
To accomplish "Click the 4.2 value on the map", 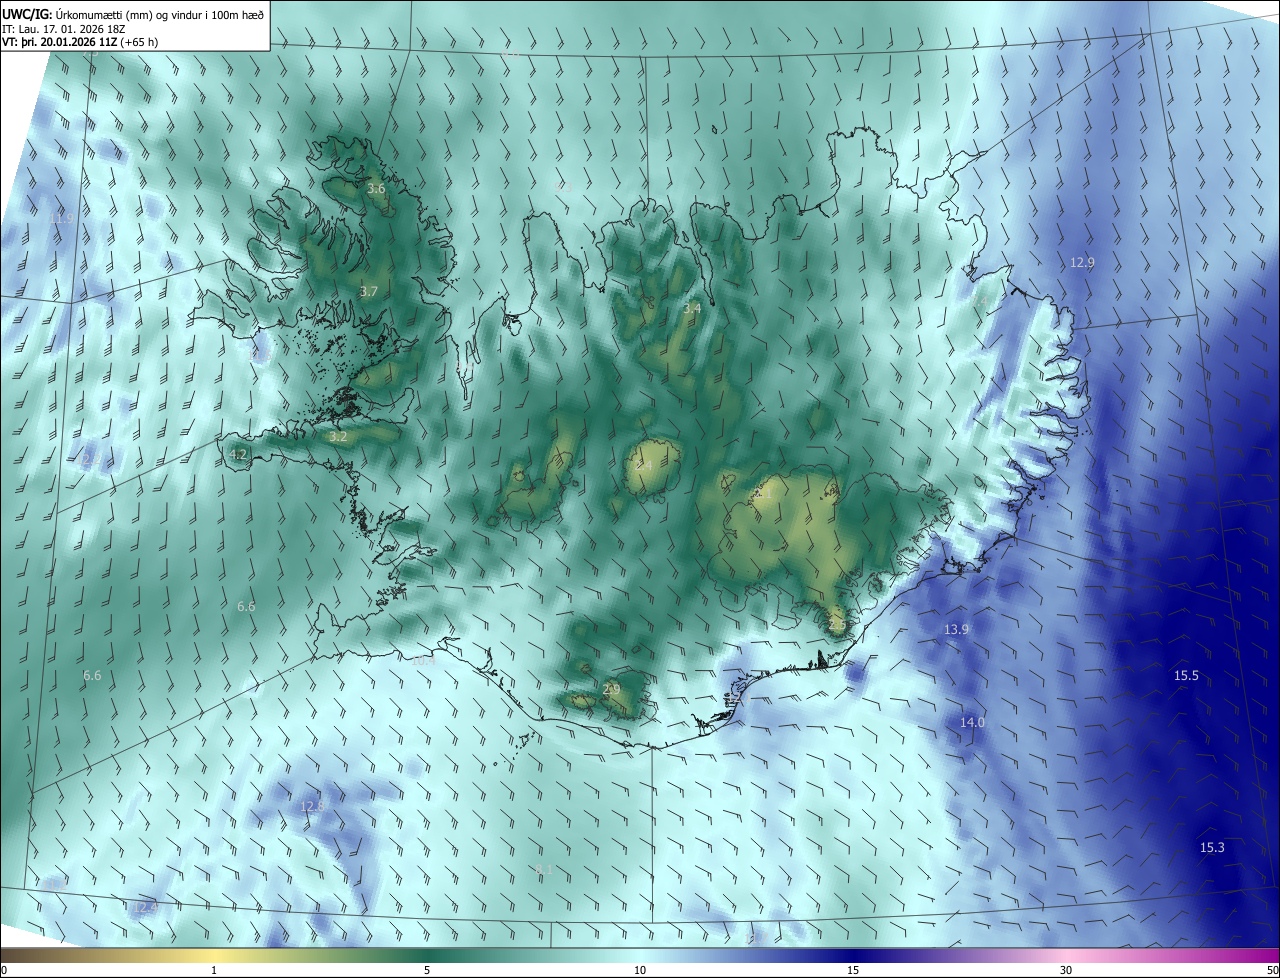I will (238, 454).
